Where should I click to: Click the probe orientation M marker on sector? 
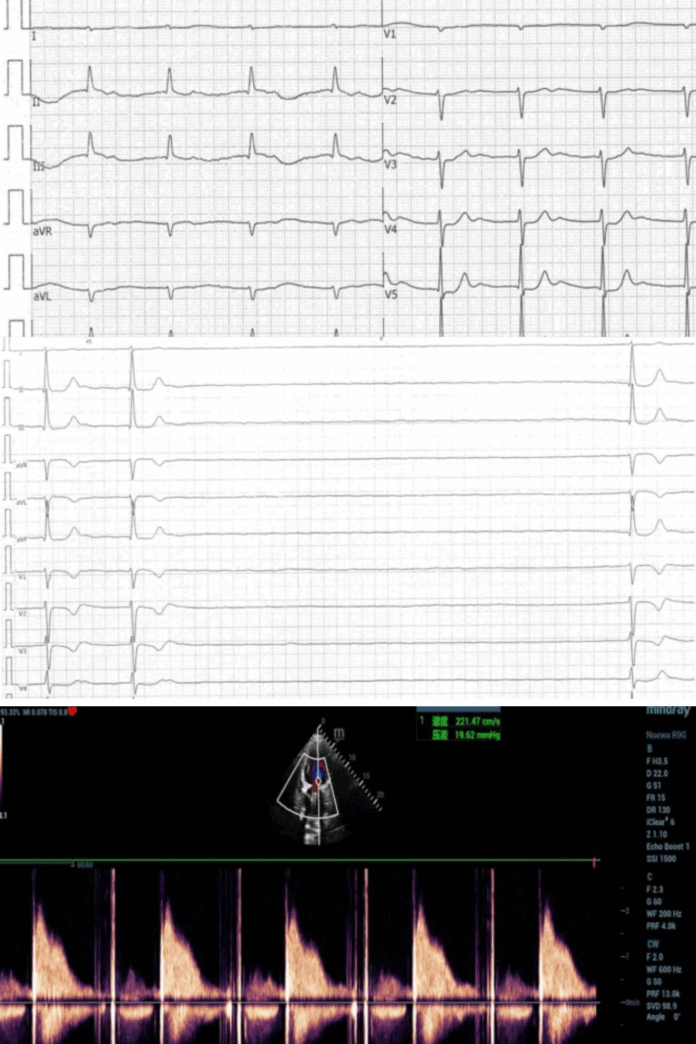(x=338, y=734)
